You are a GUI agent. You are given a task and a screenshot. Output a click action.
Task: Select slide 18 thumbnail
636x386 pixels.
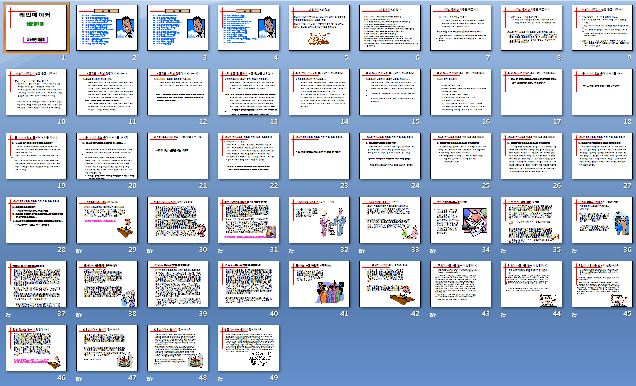pyautogui.click(x=602, y=92)
